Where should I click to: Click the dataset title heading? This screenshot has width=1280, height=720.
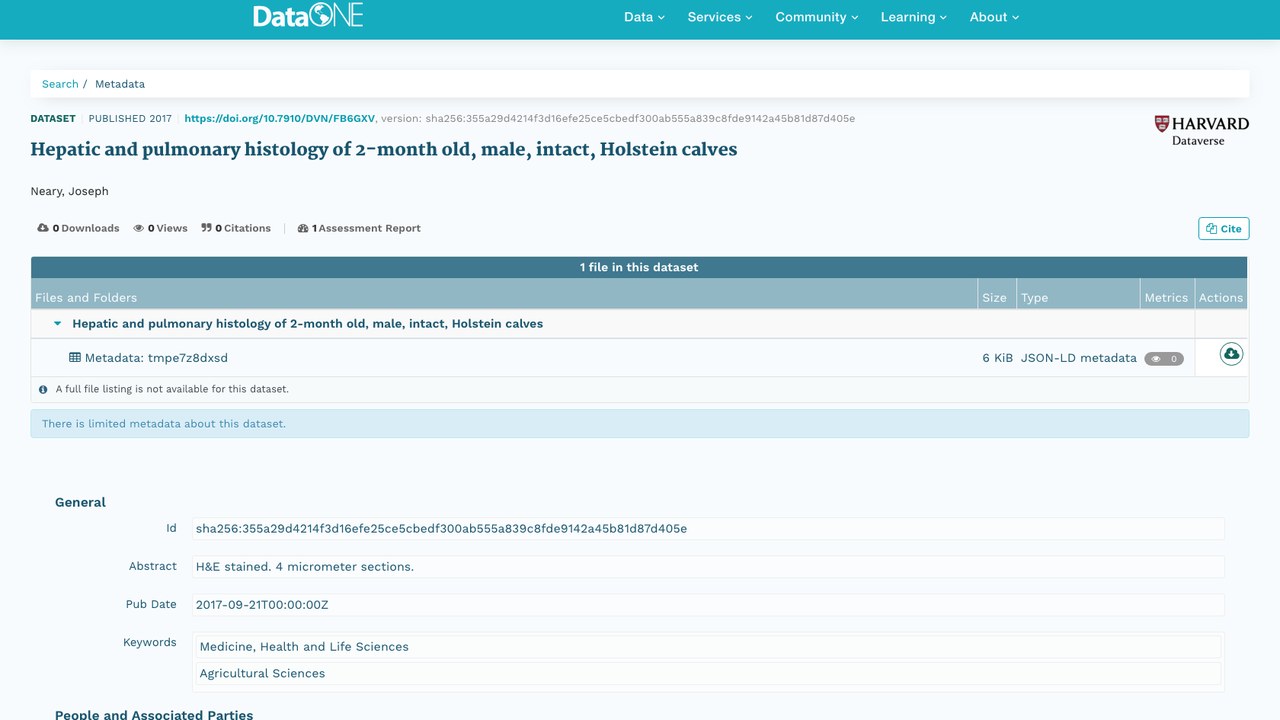click(384, 149)
